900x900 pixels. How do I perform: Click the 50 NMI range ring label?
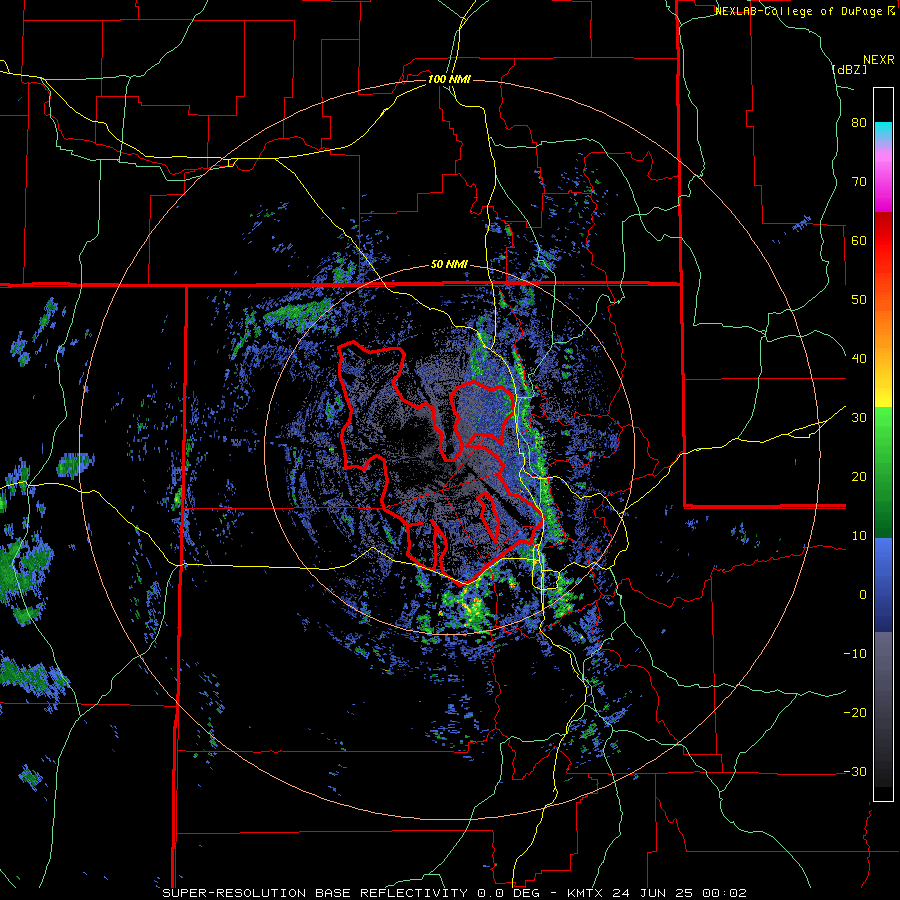(x=449, y=265)
